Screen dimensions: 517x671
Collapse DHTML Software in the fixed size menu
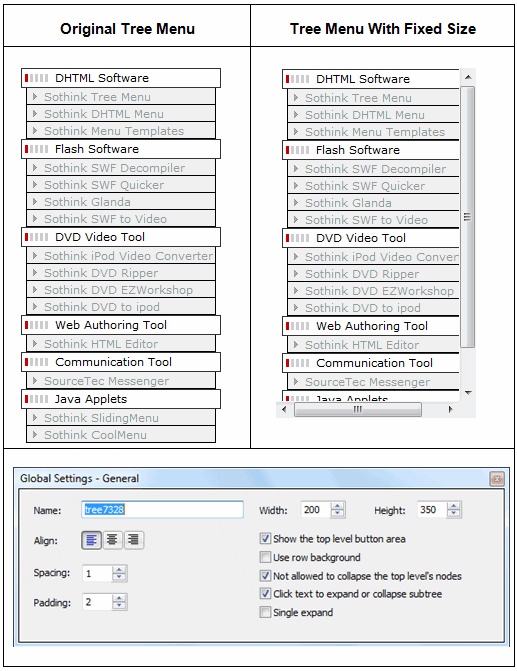coord(371,79)
